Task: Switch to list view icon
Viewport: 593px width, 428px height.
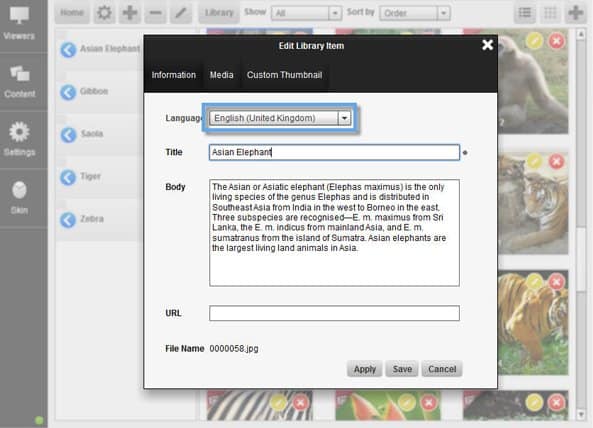Action: 525,13
